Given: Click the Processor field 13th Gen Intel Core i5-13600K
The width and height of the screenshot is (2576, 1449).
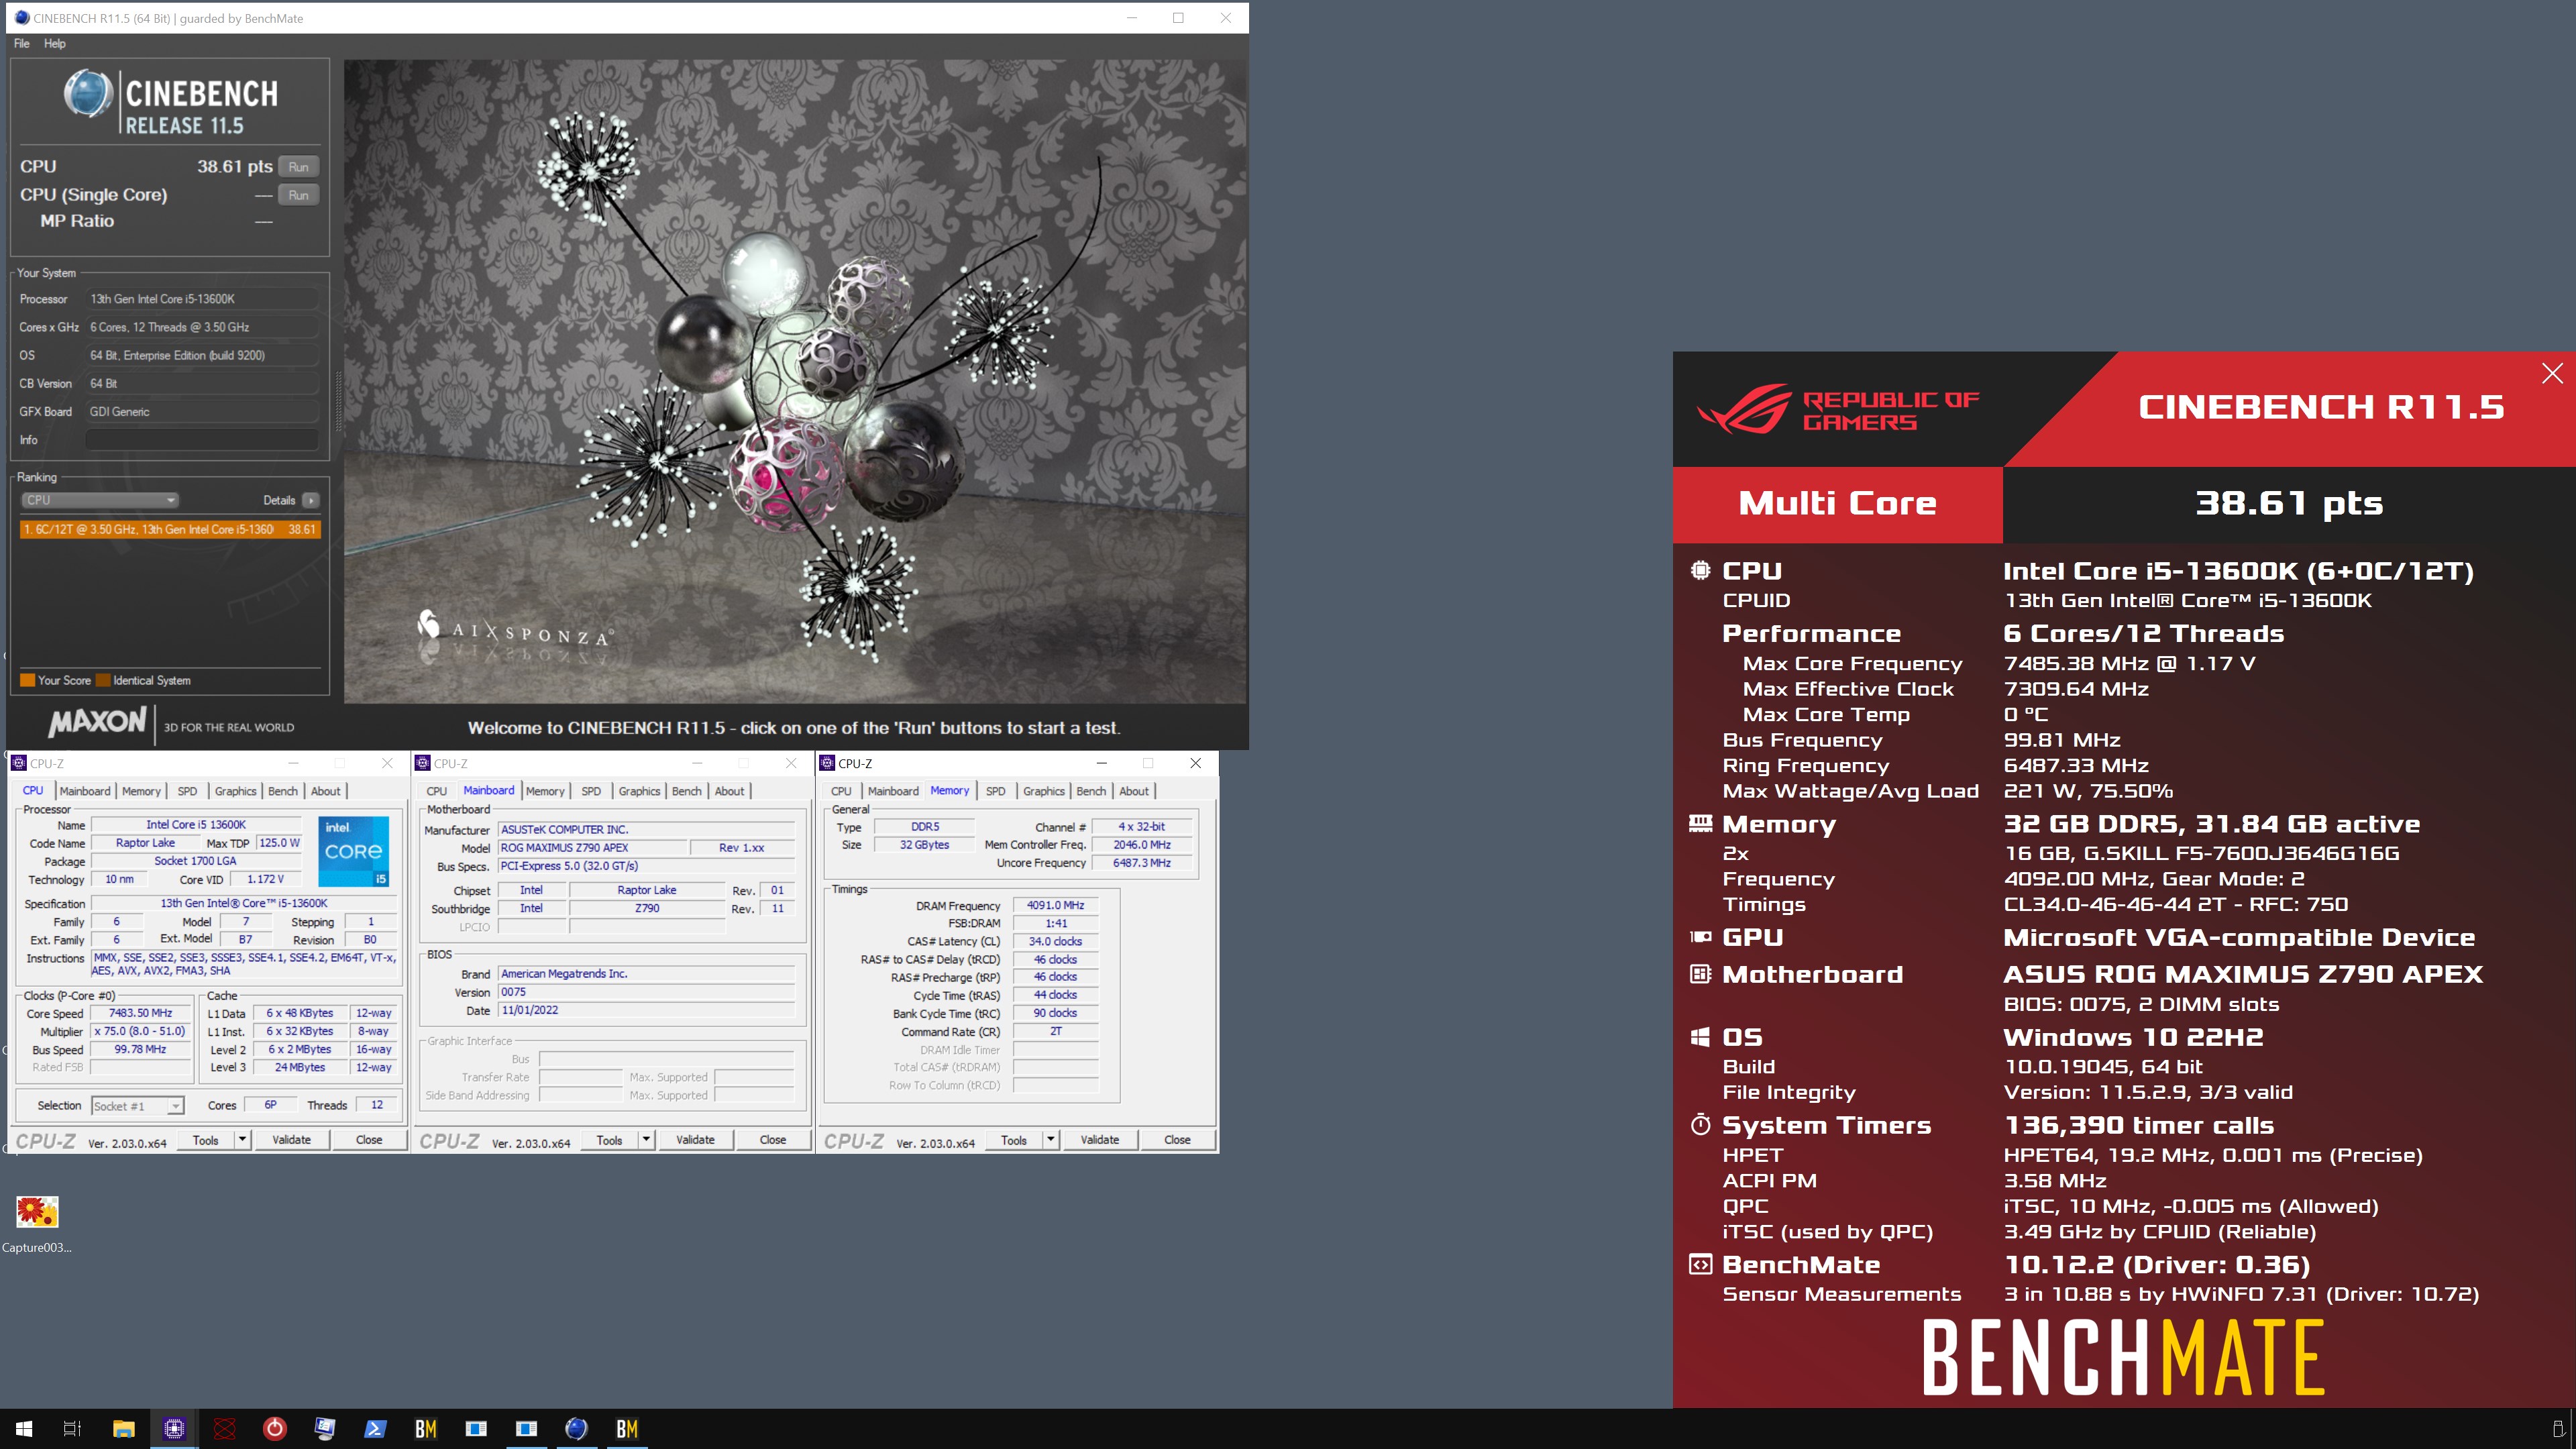Looking at the screenshot, I should tap(202, 299).
